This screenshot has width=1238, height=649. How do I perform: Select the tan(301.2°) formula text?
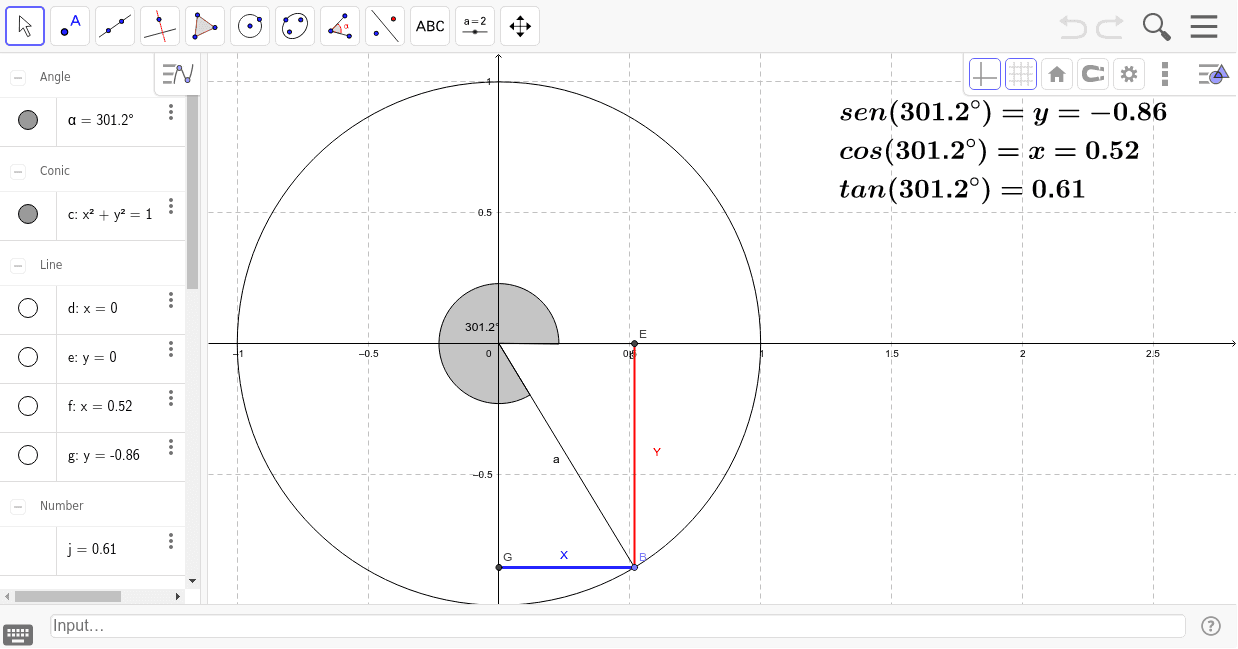[x=962, y=189]
